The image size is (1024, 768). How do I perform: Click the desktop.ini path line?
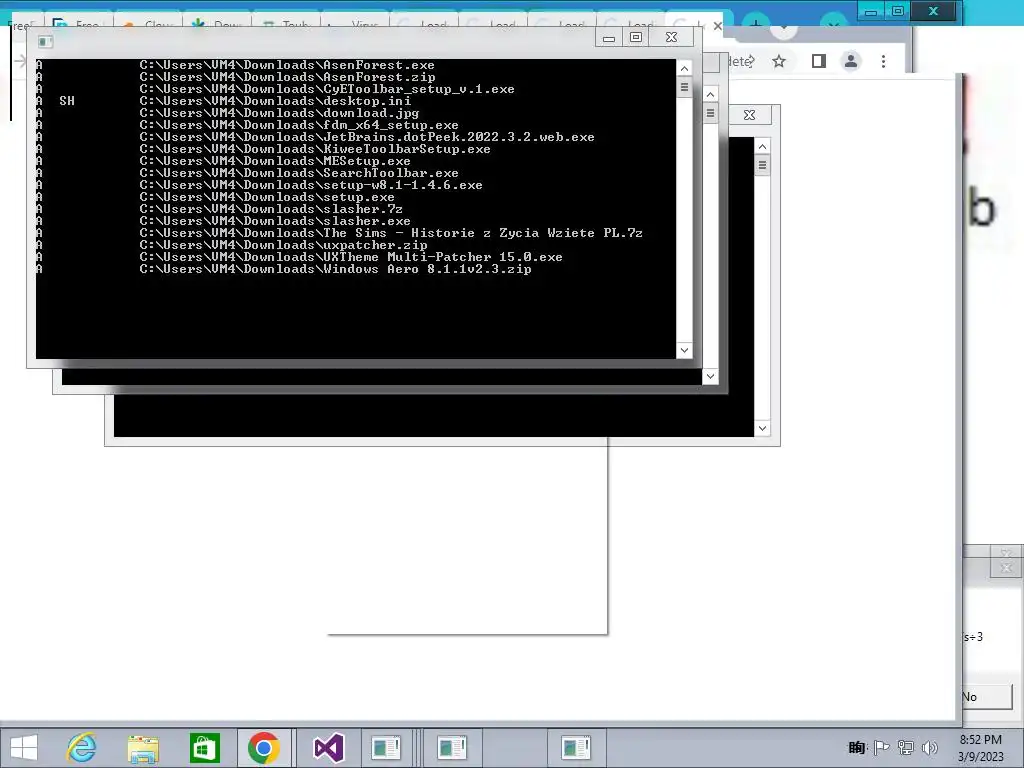pos(275,101)
